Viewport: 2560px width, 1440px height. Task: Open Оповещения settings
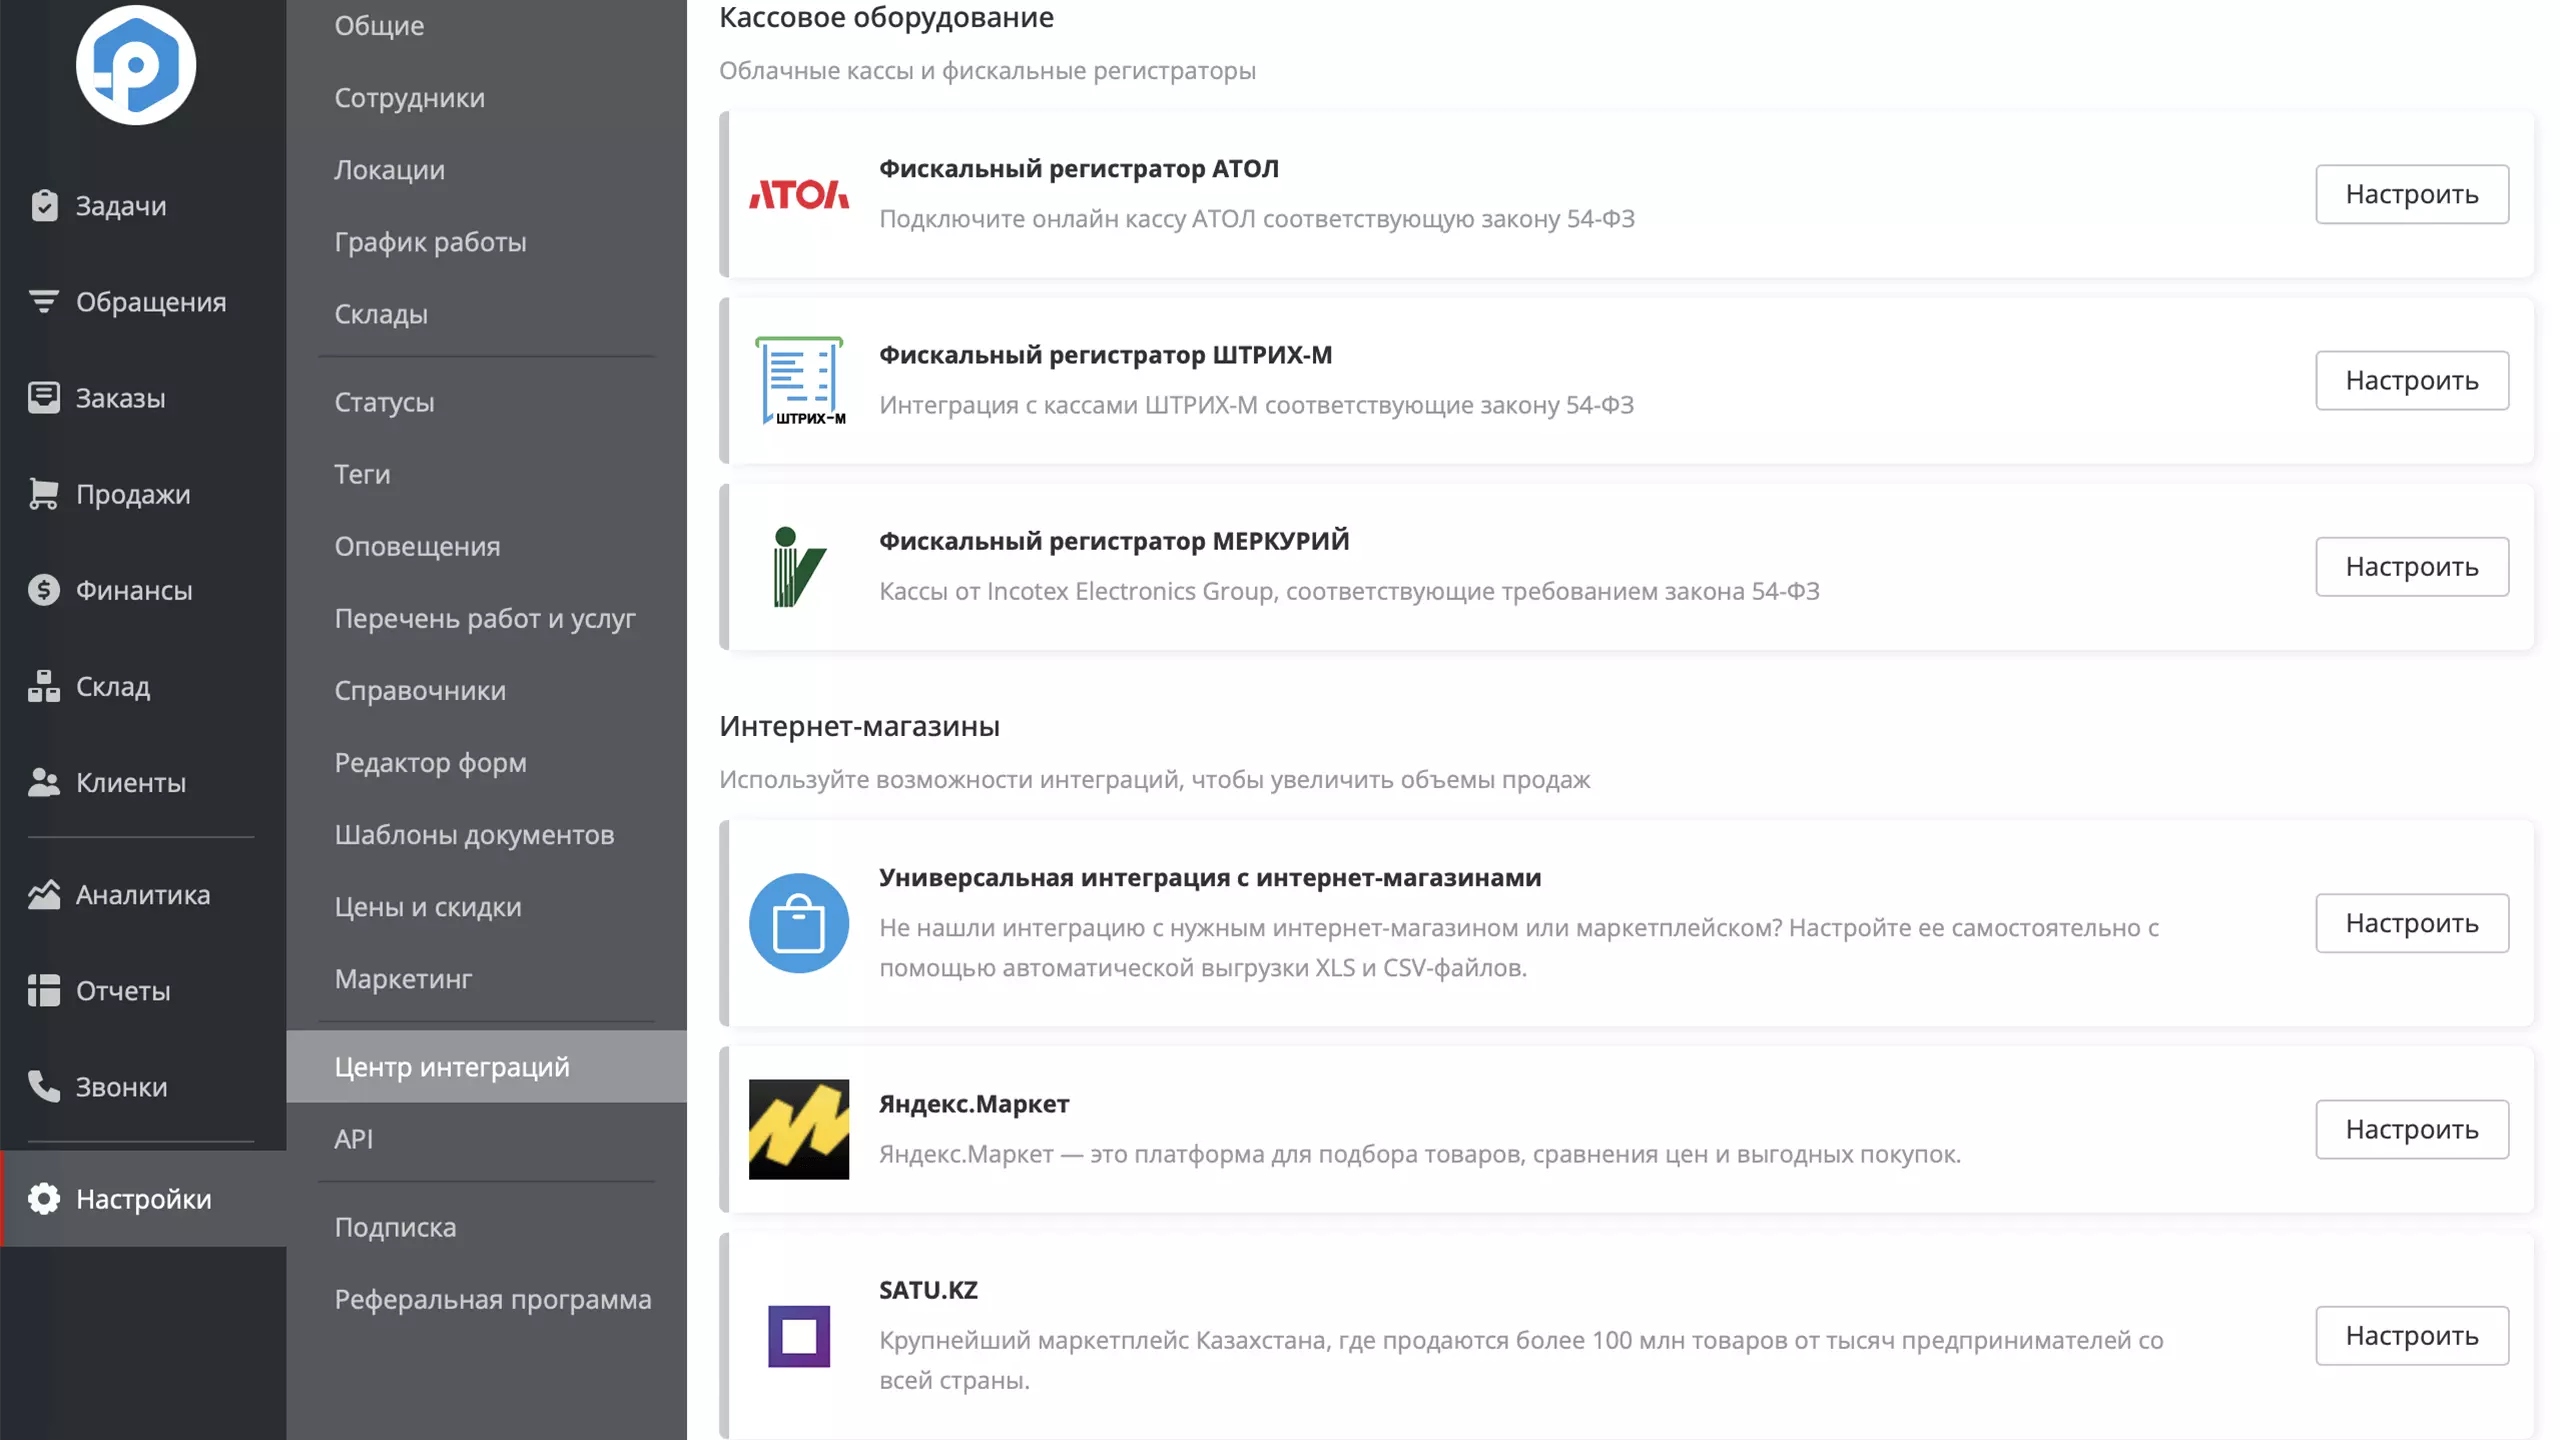click(486, 546)
